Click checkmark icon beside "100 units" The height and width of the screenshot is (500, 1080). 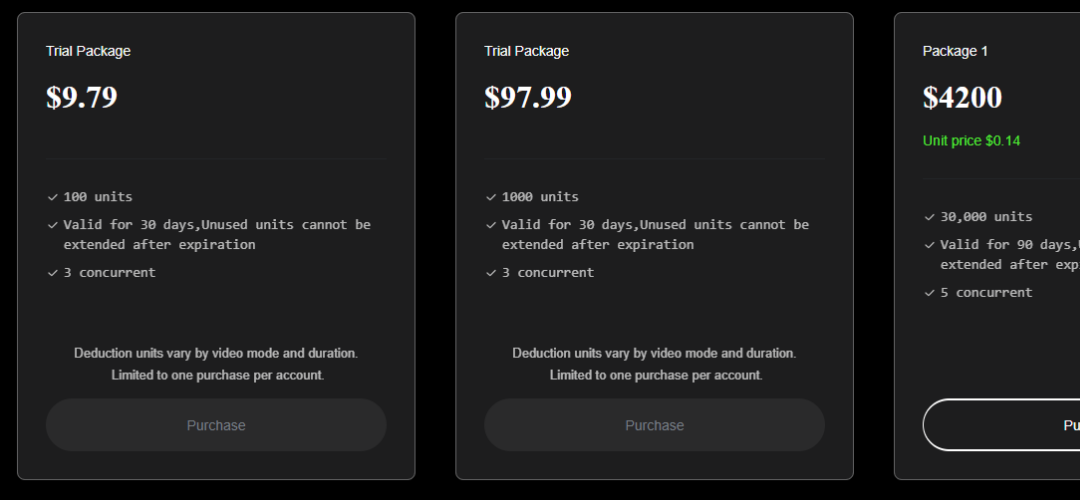point(52,197)
